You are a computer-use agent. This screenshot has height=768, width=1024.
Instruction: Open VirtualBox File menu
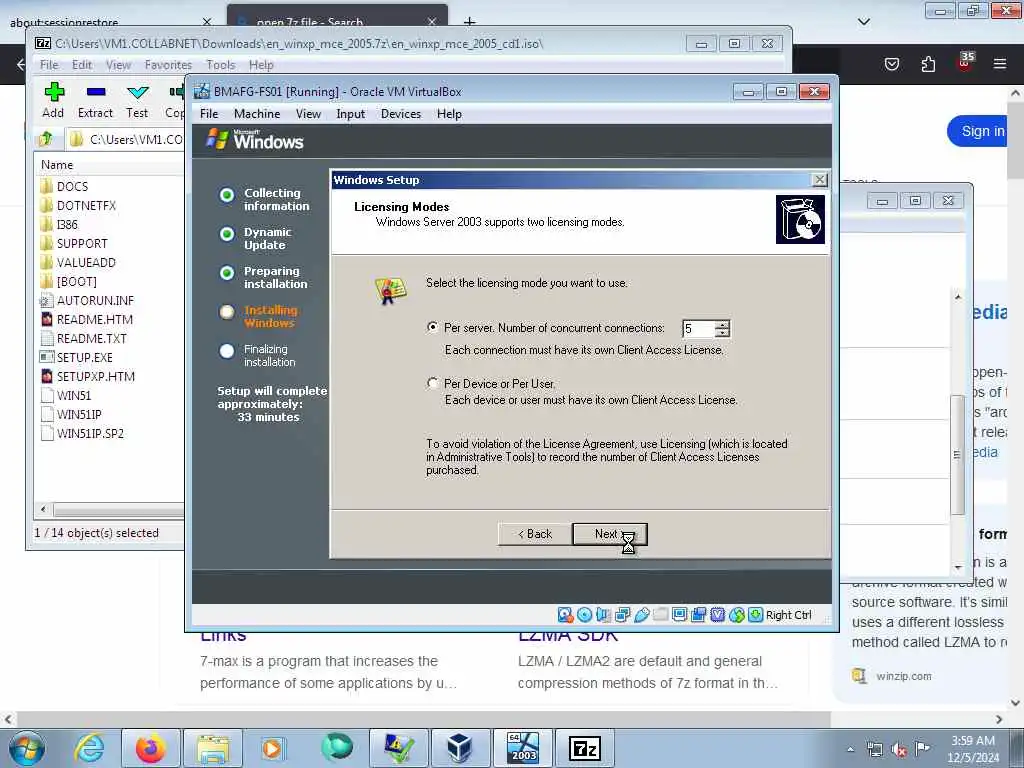tap(209, 114)
